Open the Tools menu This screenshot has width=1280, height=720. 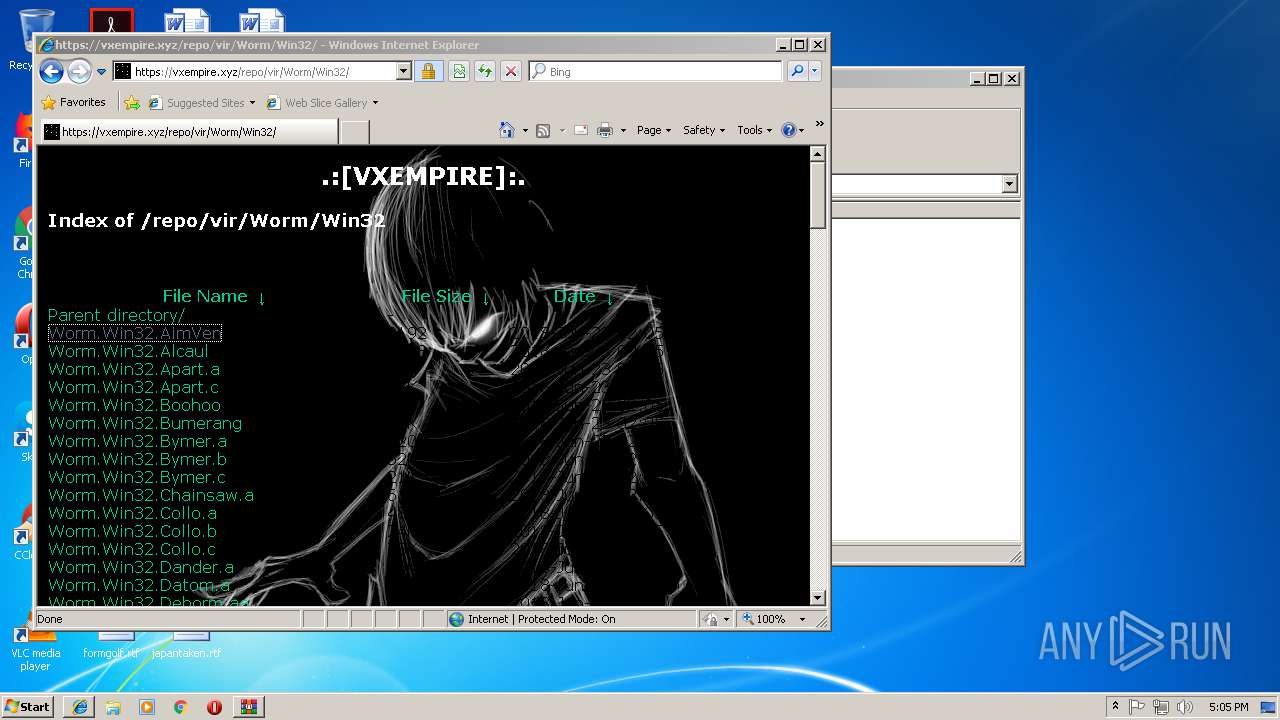click(755, 130)
